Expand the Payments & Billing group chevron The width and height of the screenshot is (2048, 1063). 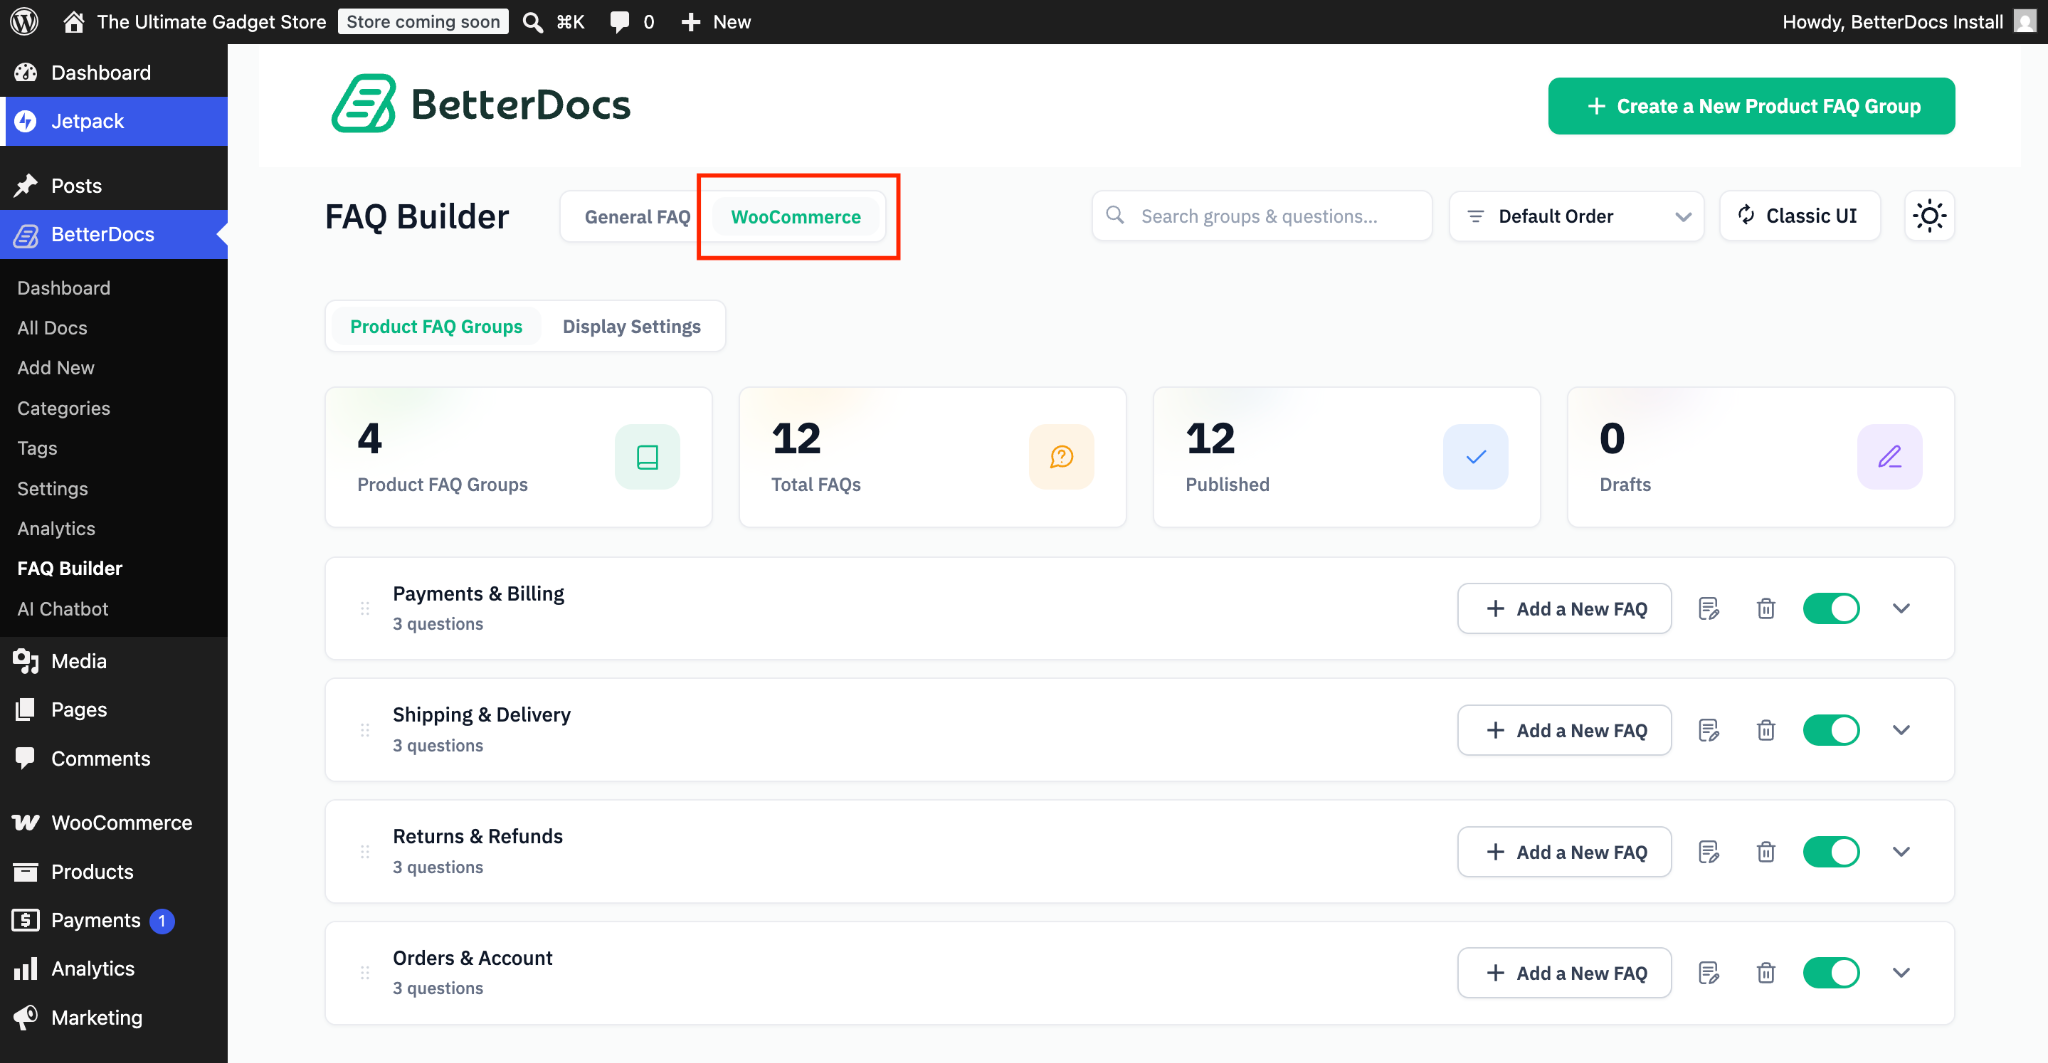[1901, 608]
